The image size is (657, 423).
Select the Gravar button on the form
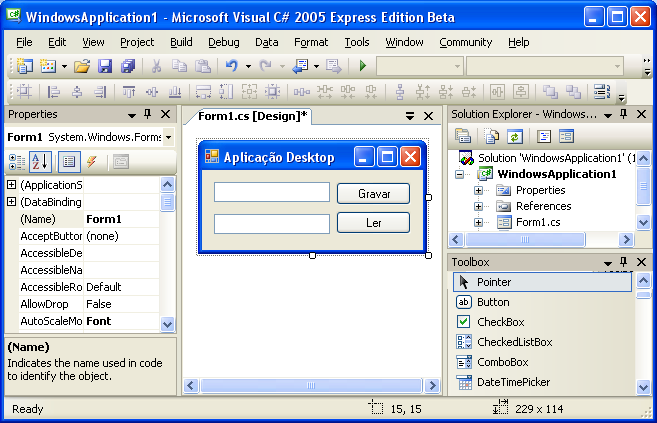[x=374, y=193]
